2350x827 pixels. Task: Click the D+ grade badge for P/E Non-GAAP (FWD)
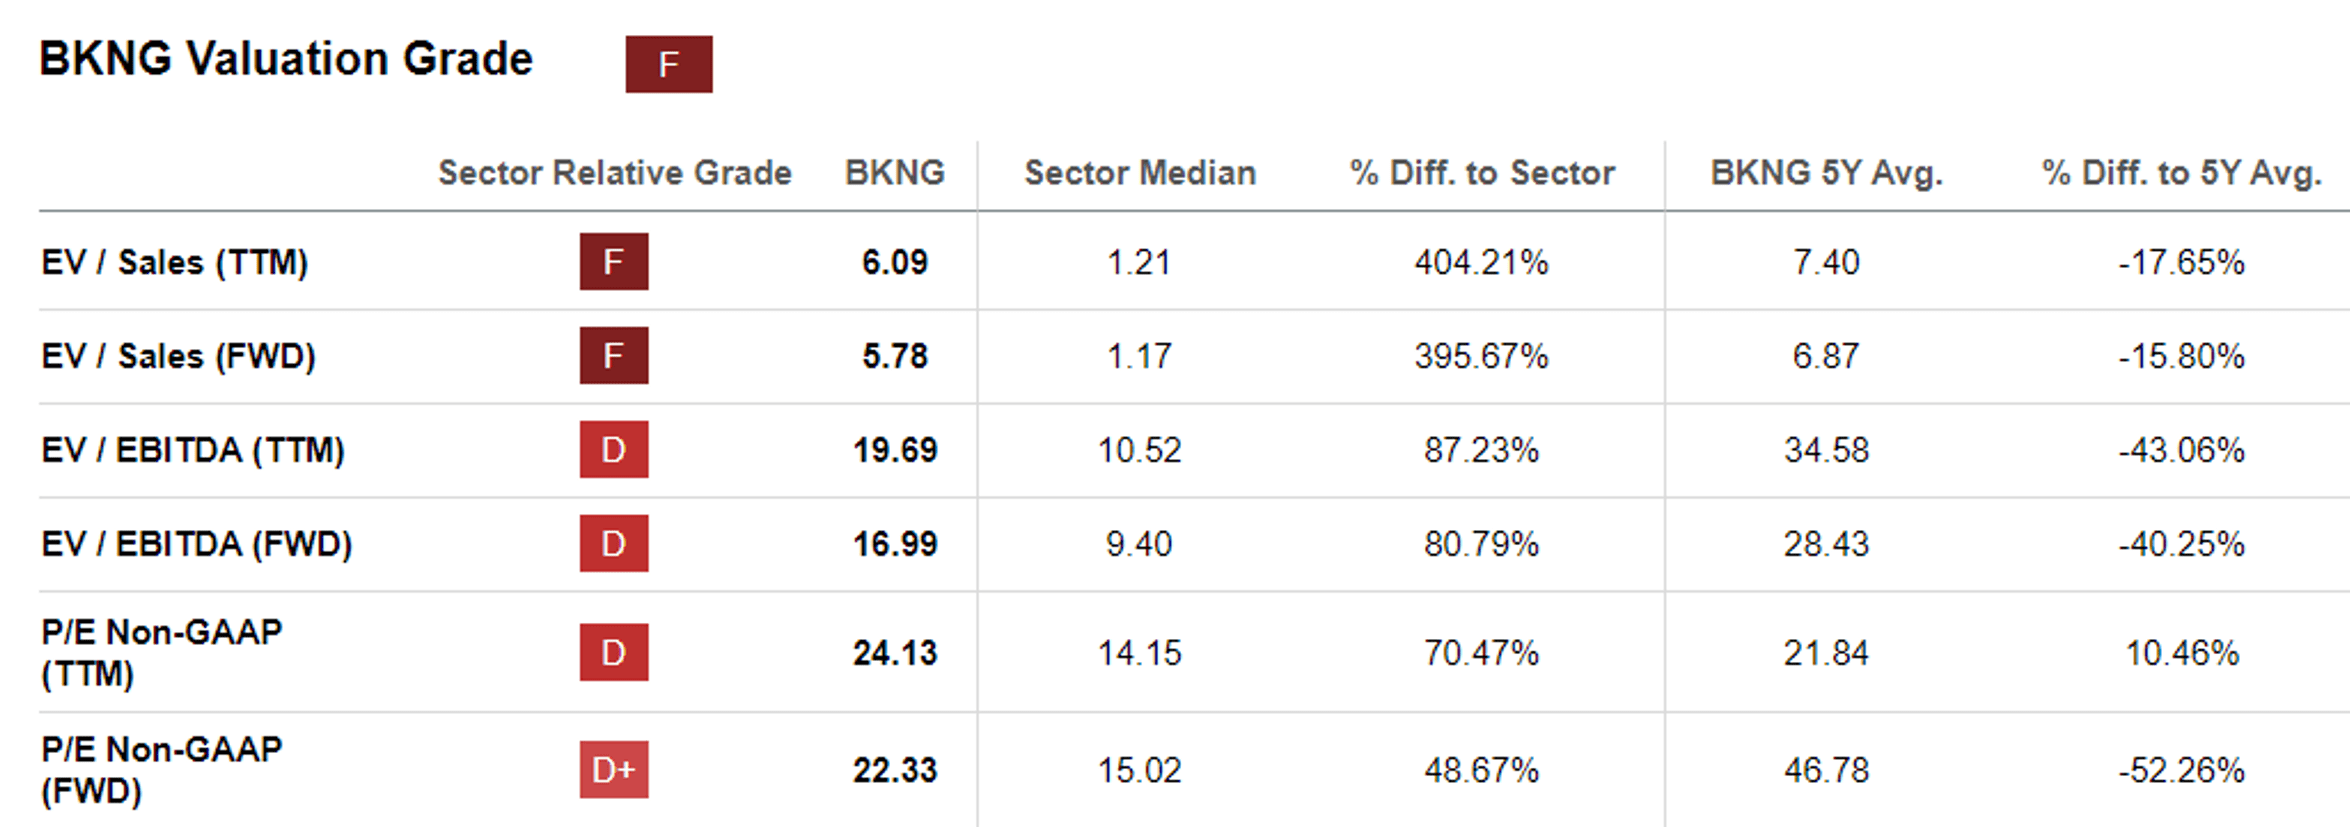613,770
